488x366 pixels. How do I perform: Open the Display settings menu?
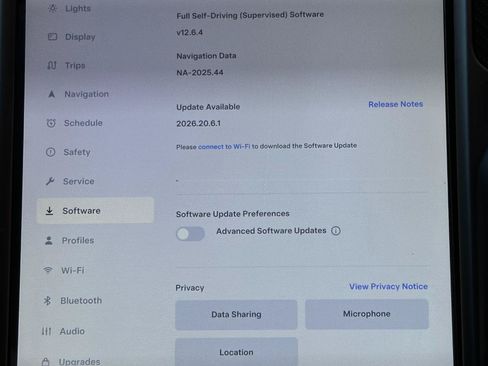pyautogui.click(x=80, y=36)
